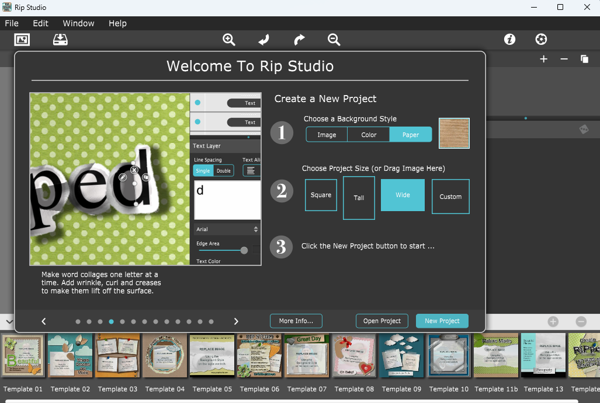Choose the Square project size

[321, 195]
